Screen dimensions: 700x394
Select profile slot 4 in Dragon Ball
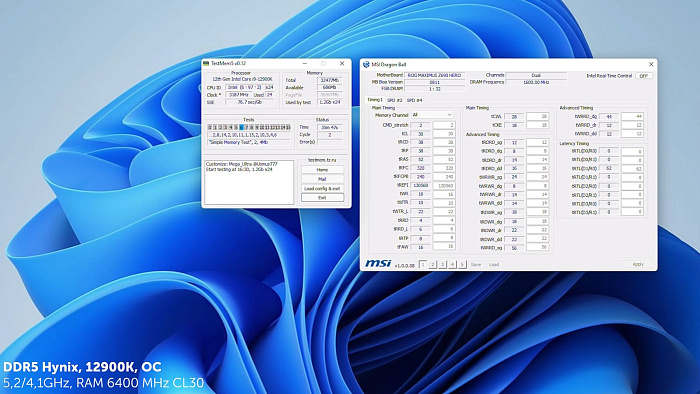(452, 265)
